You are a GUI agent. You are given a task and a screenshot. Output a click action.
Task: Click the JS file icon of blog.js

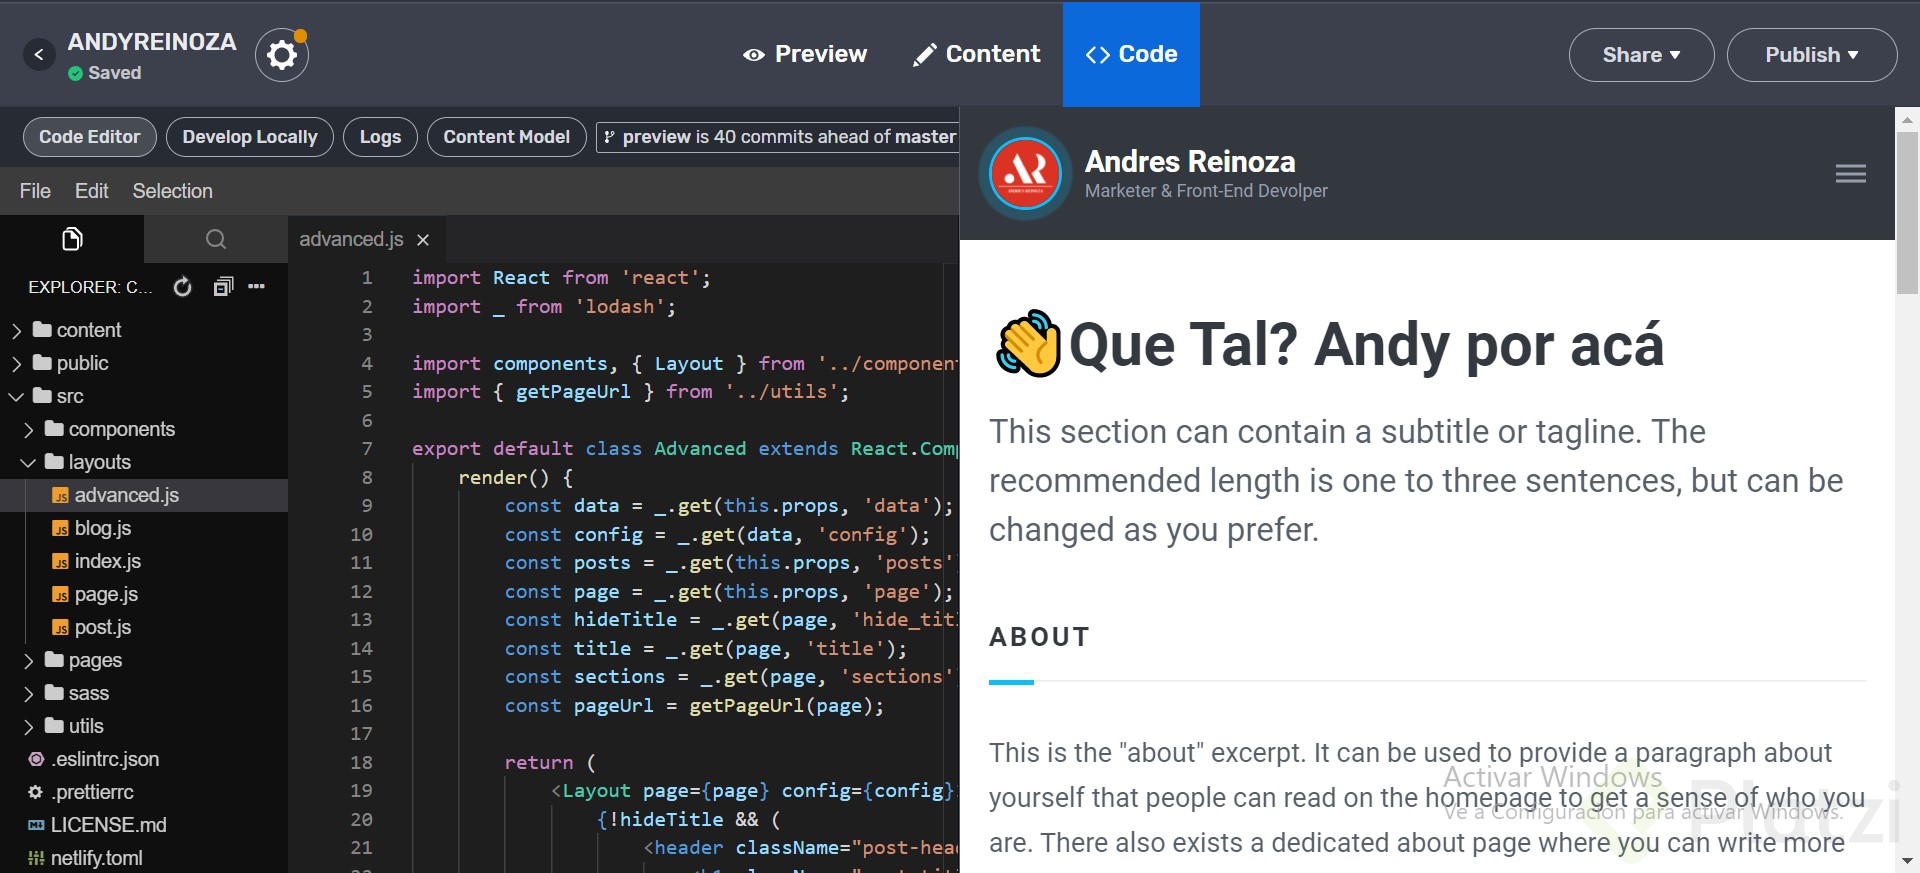pos(61,529)
